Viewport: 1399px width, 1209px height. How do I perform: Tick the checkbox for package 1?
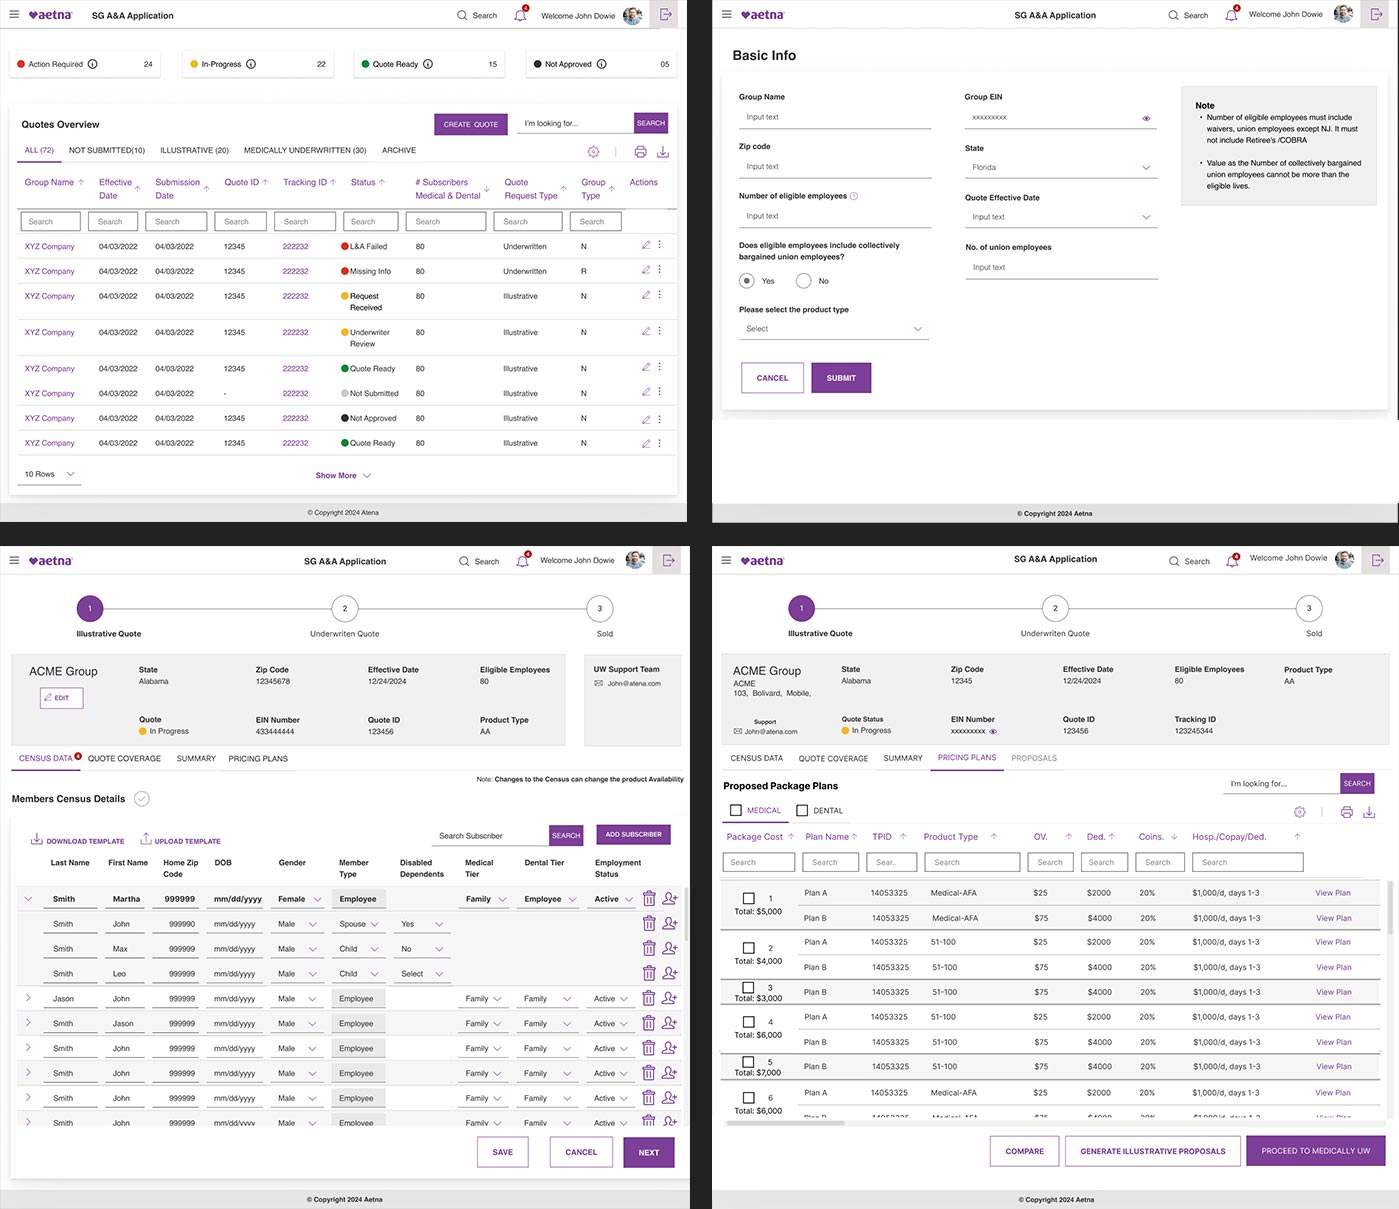coord(748,899)
